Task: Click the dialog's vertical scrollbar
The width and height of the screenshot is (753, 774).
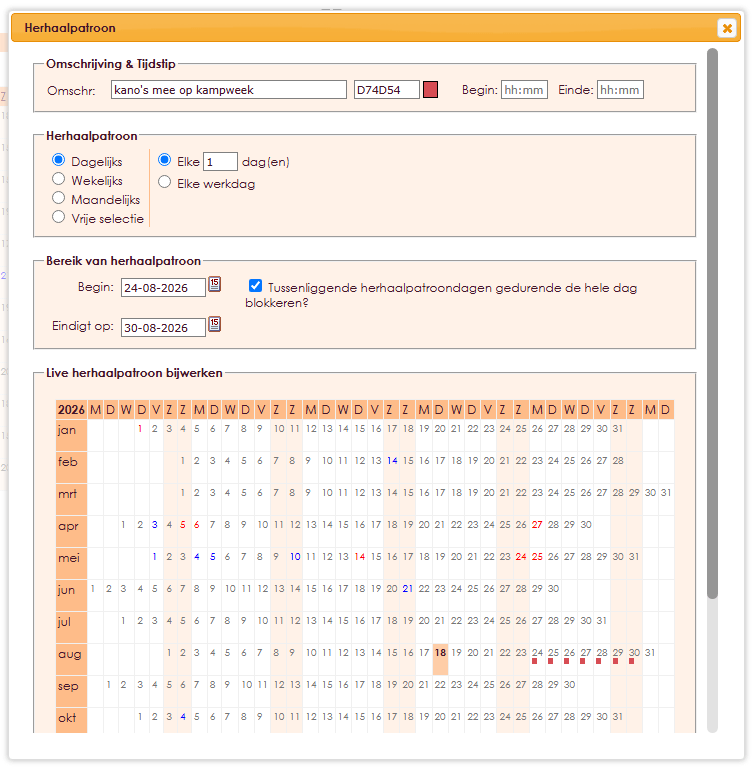Action: click(712, 323)
